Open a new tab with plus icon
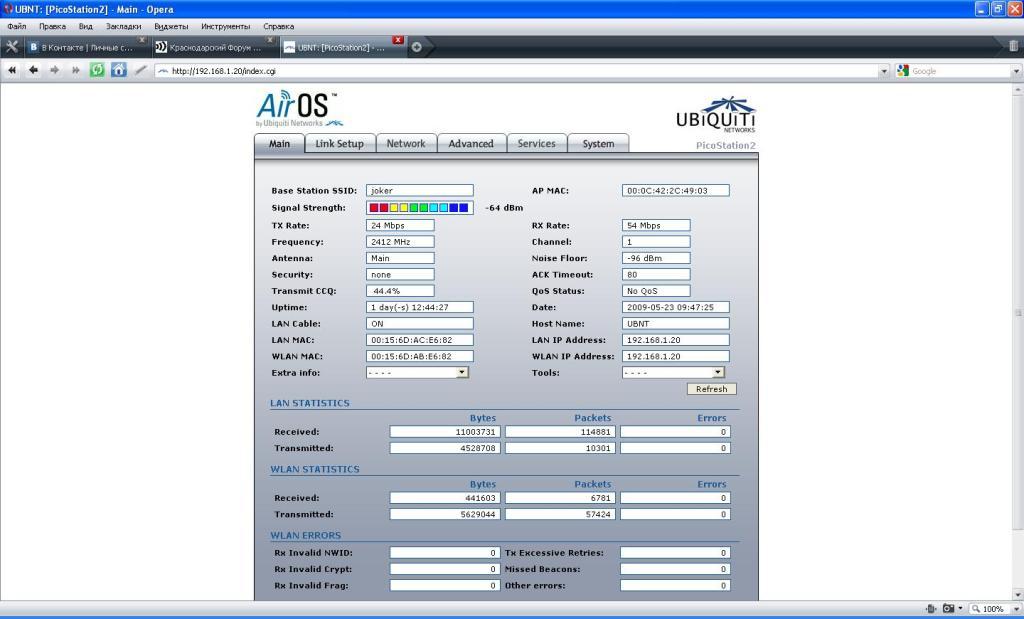This screenshot has height=619, width=1024. click(x=416, y=47)
